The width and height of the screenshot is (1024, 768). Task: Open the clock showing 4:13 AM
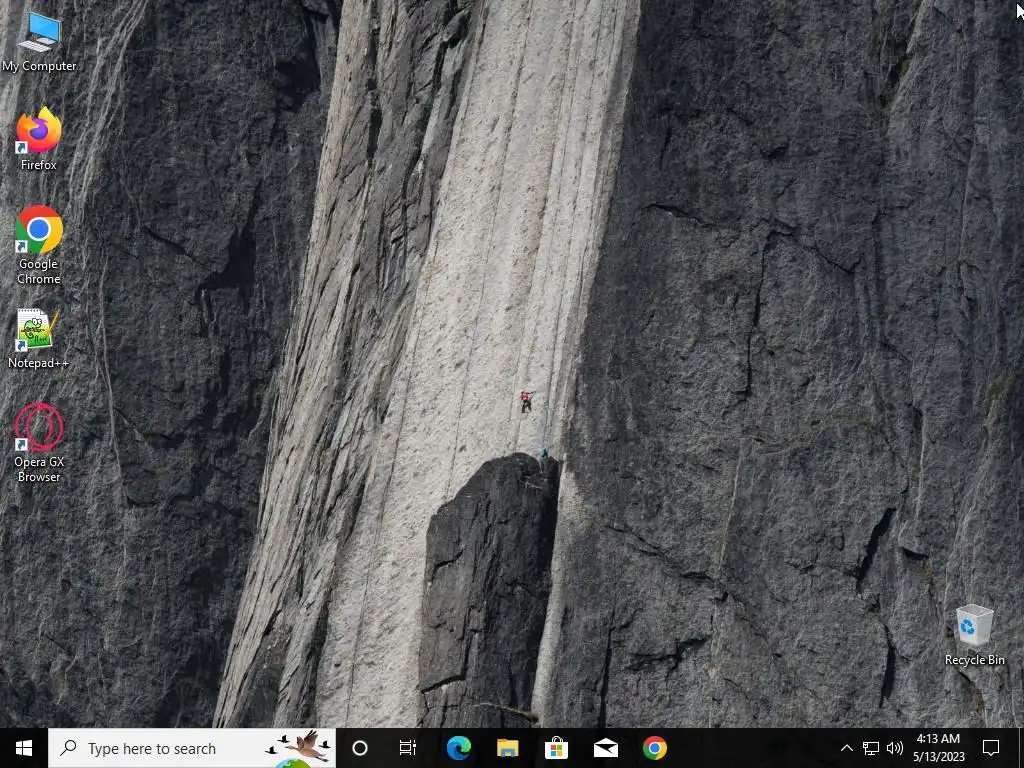[938, 748]
